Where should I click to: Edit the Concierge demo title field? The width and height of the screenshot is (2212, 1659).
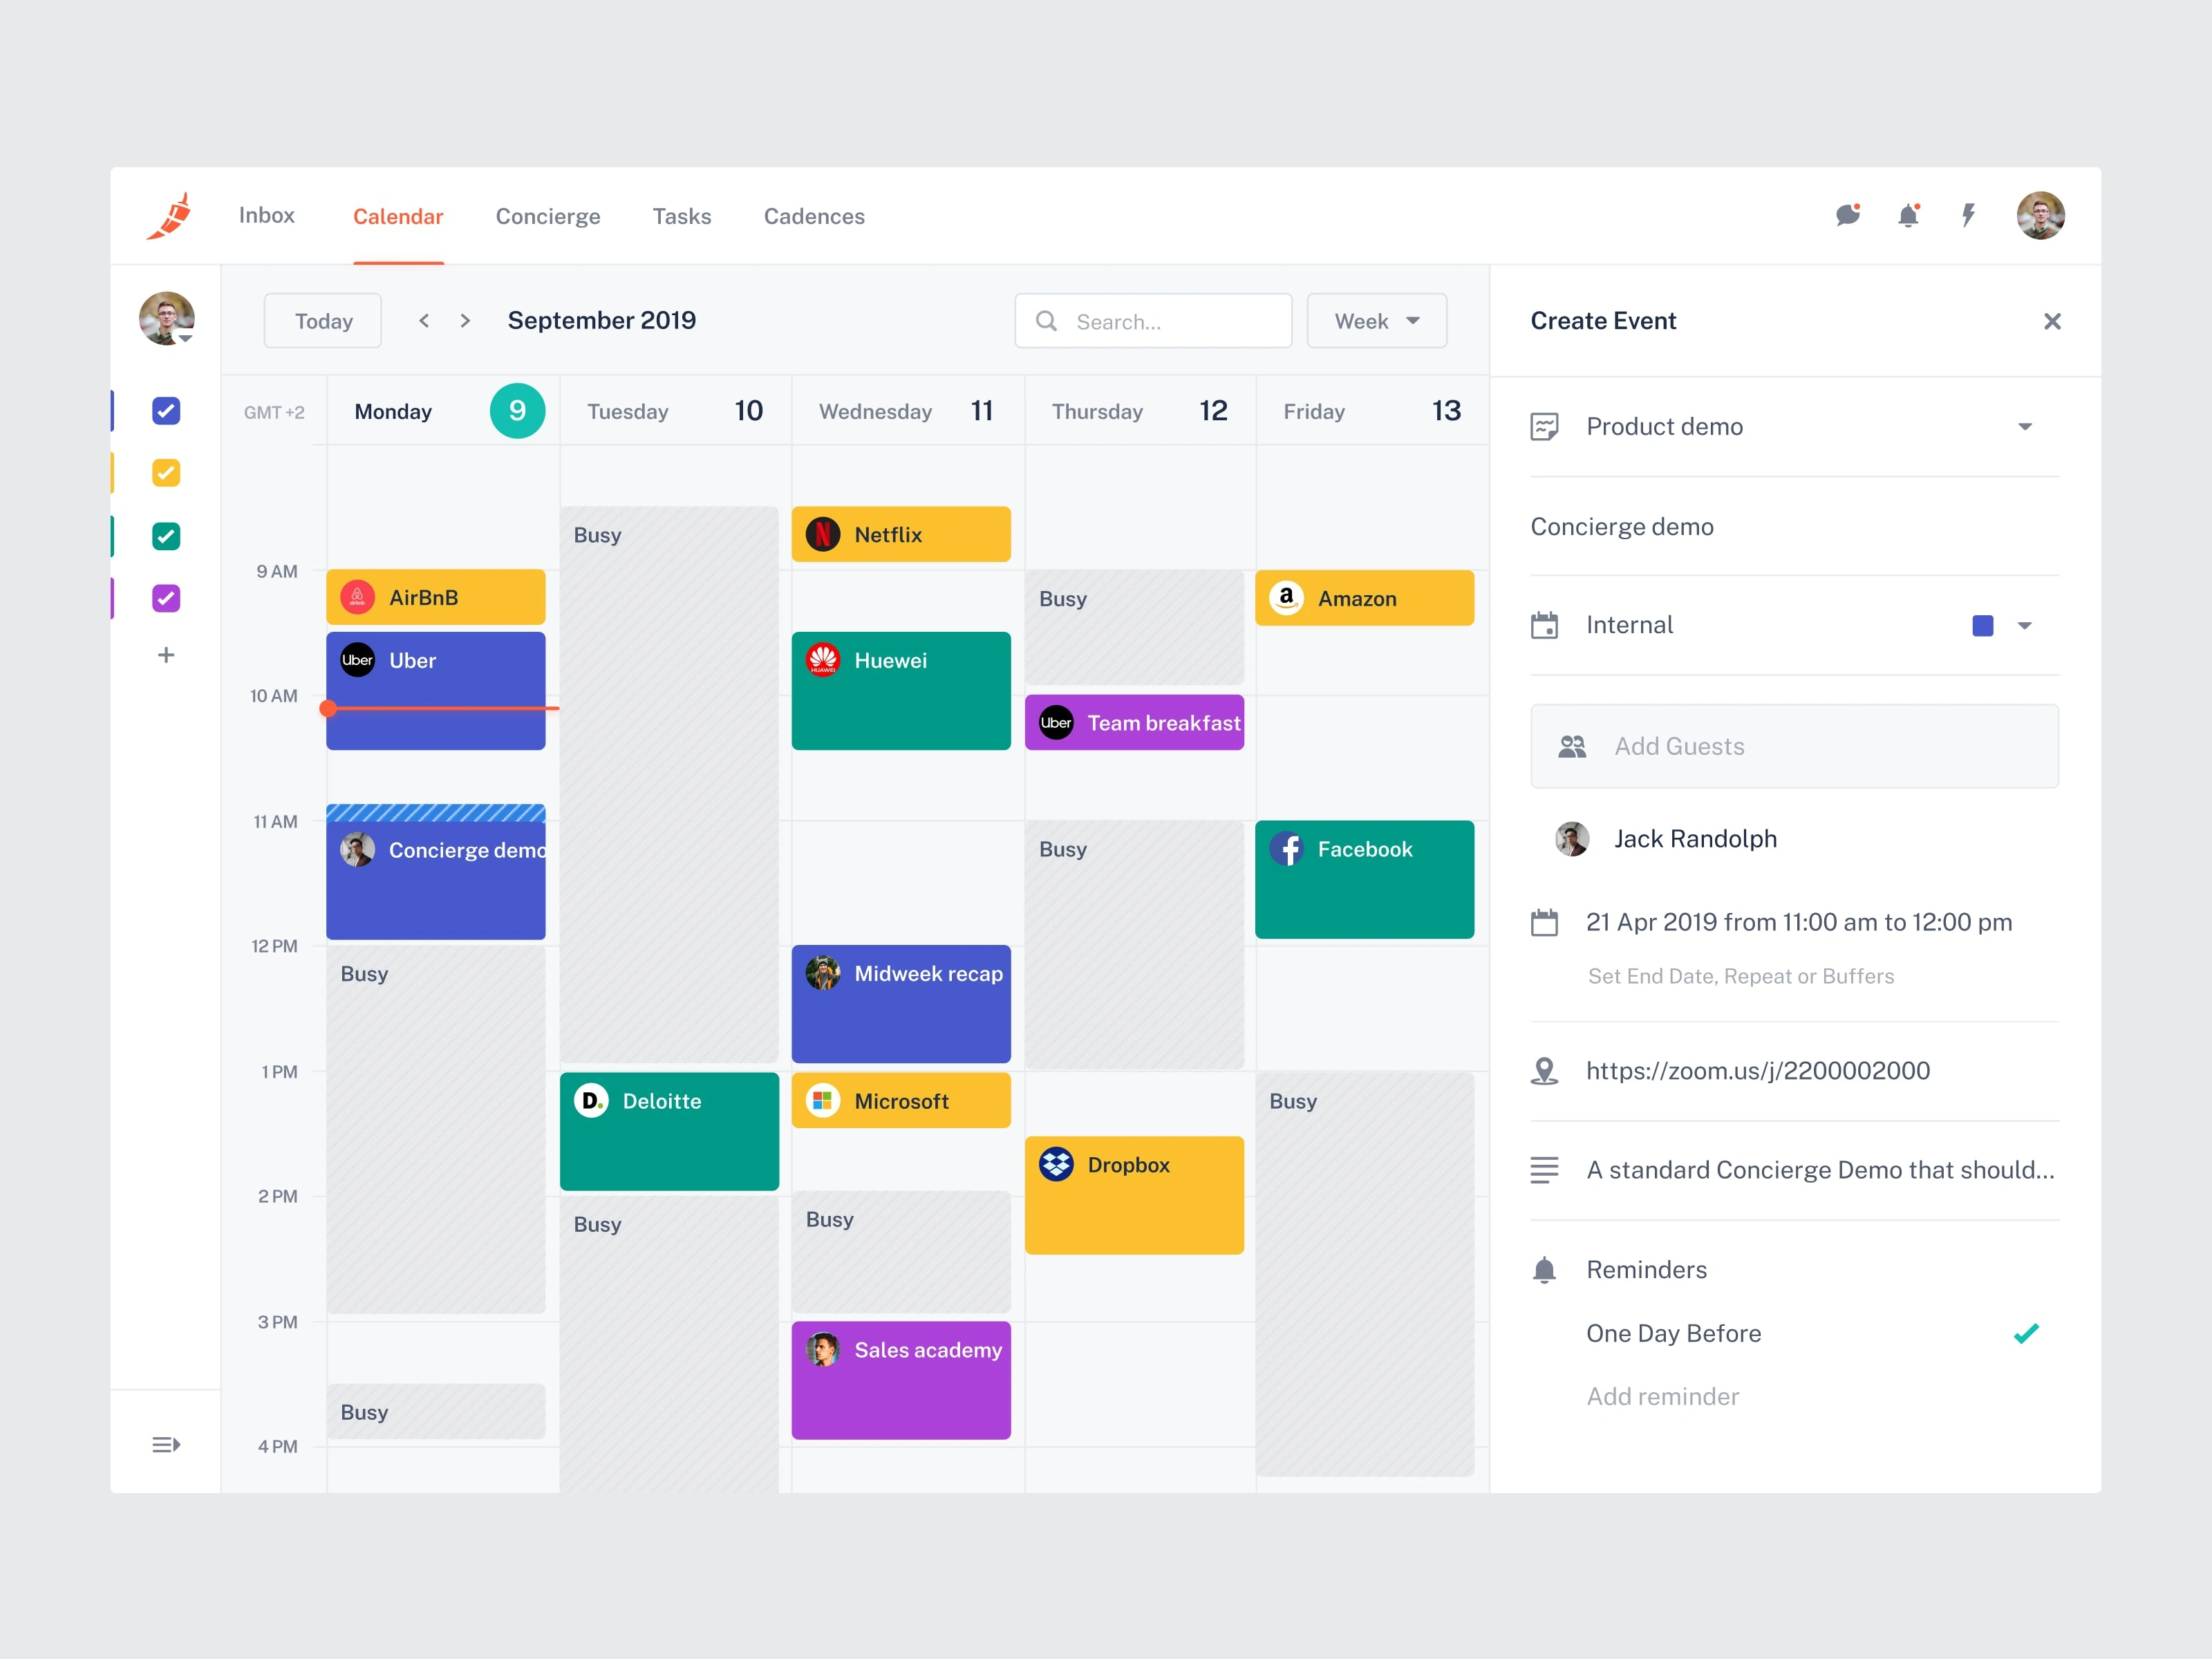pyautogui.click(x=1794, y=527)
